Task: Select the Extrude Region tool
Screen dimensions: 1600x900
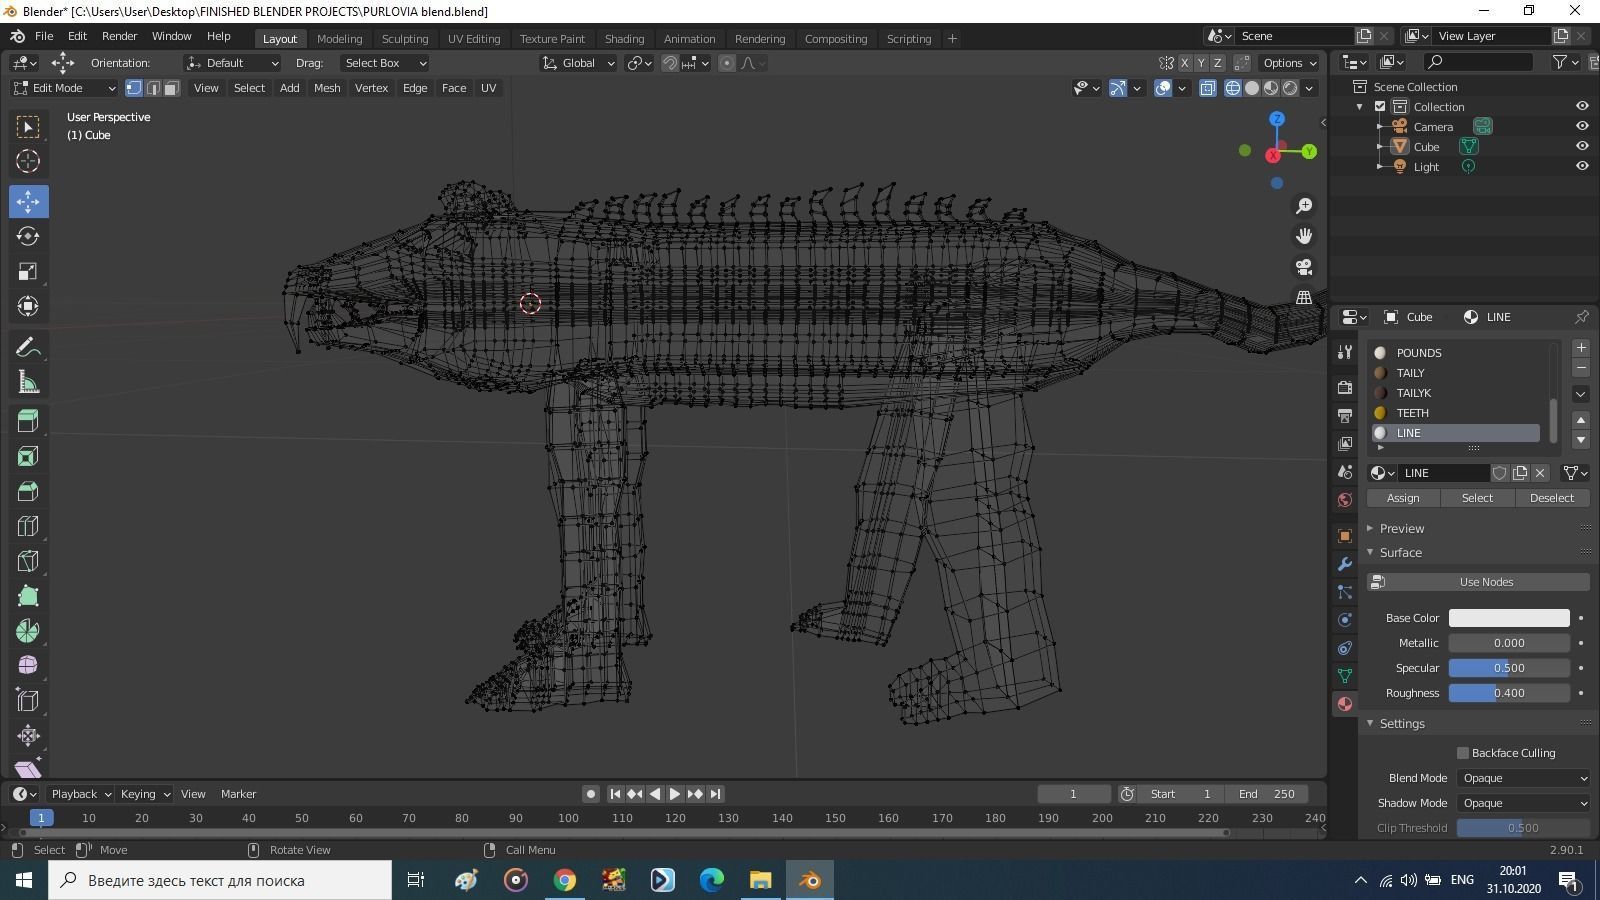Action: click(x=28, y=421)
